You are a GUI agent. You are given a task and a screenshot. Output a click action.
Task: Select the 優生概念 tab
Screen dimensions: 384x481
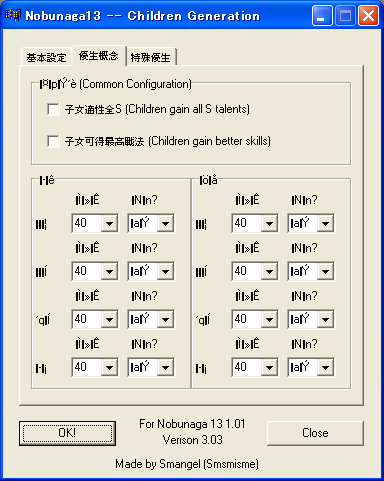pos(99,55)
